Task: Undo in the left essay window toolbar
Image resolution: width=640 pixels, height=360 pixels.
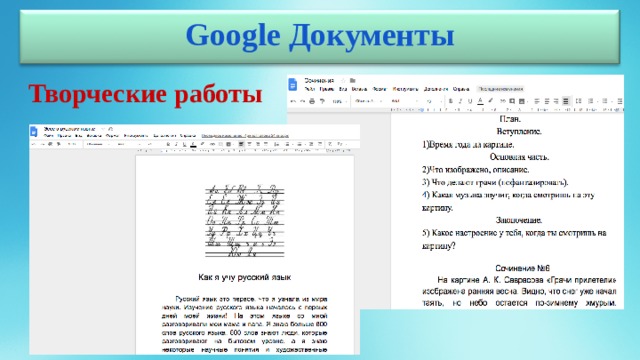Action: [x=34, y=144]
